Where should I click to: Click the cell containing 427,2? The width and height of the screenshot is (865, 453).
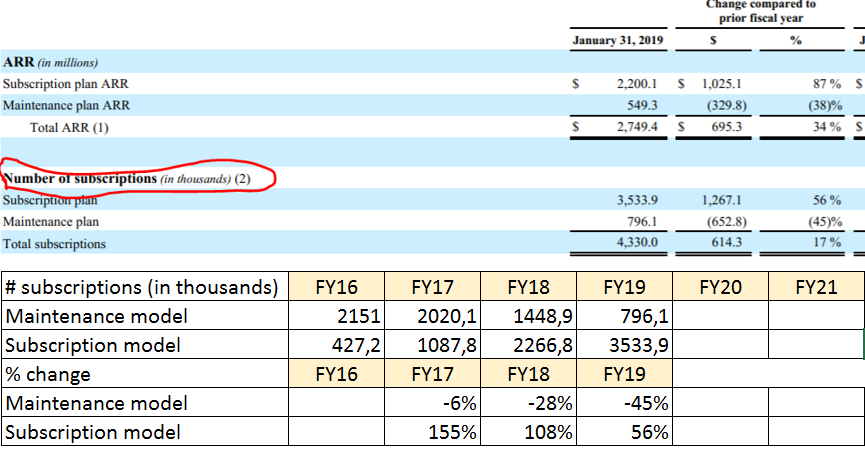(x=336, y=345)
